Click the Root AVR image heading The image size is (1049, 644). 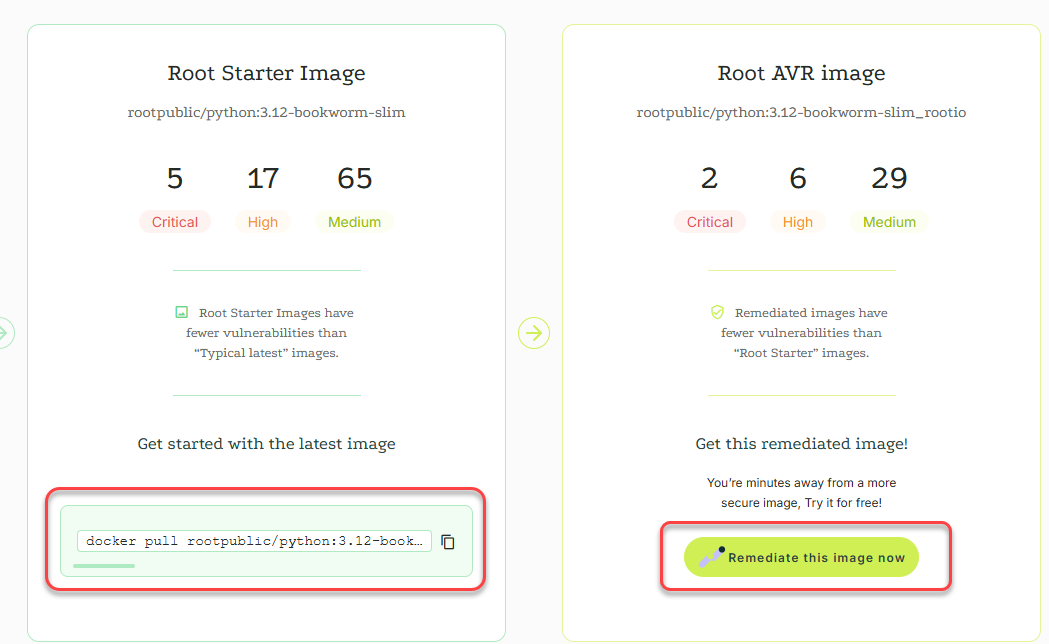[801, 73]
